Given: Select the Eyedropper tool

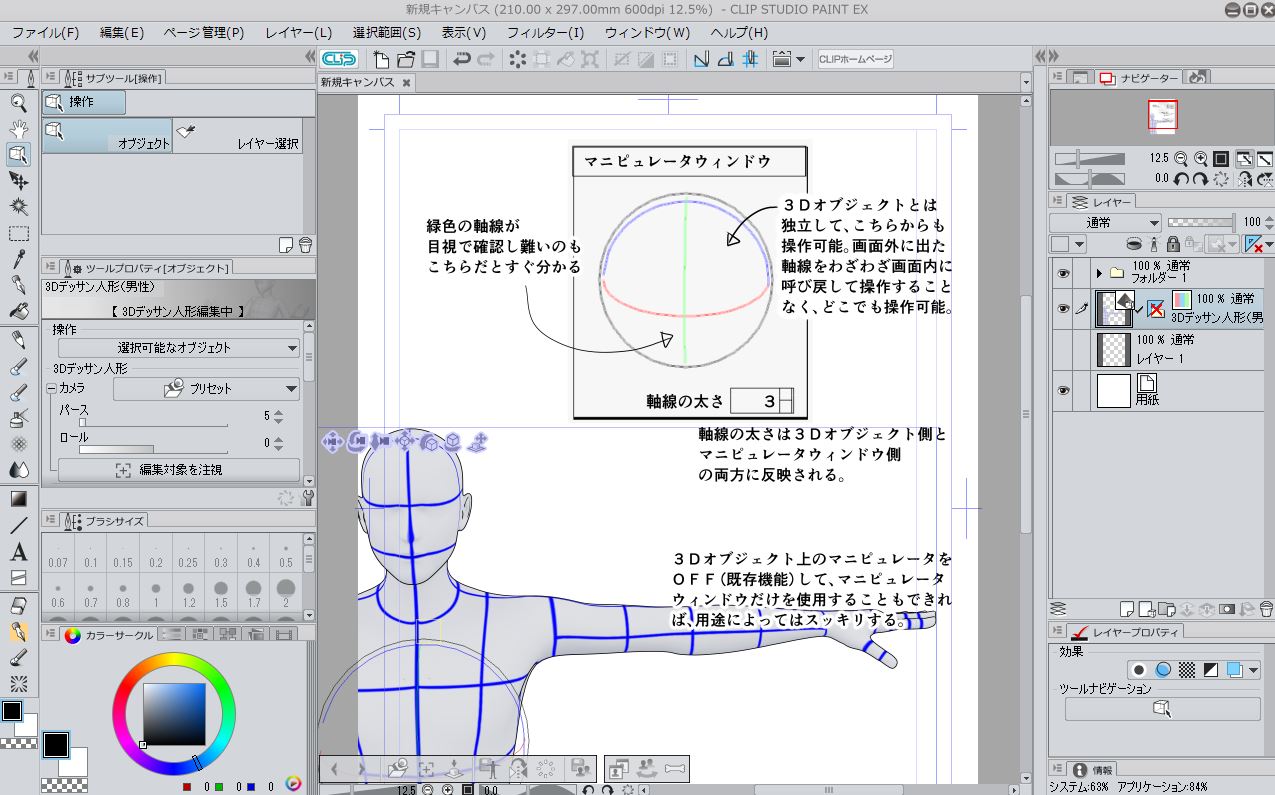Looking at the screenshot, I should [18, 260].
